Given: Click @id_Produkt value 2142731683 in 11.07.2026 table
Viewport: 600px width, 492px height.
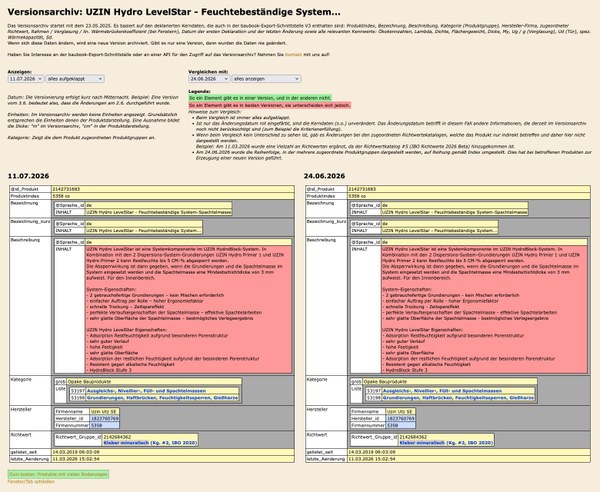Looking at the screenshot, I should 173,189.
